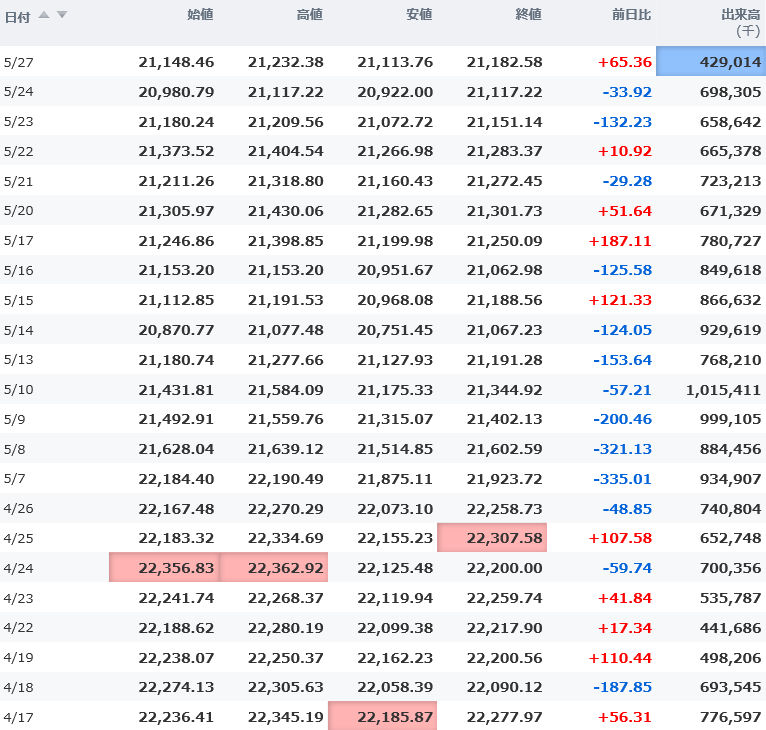Select the highlighted low value 22,185.87

383,716
